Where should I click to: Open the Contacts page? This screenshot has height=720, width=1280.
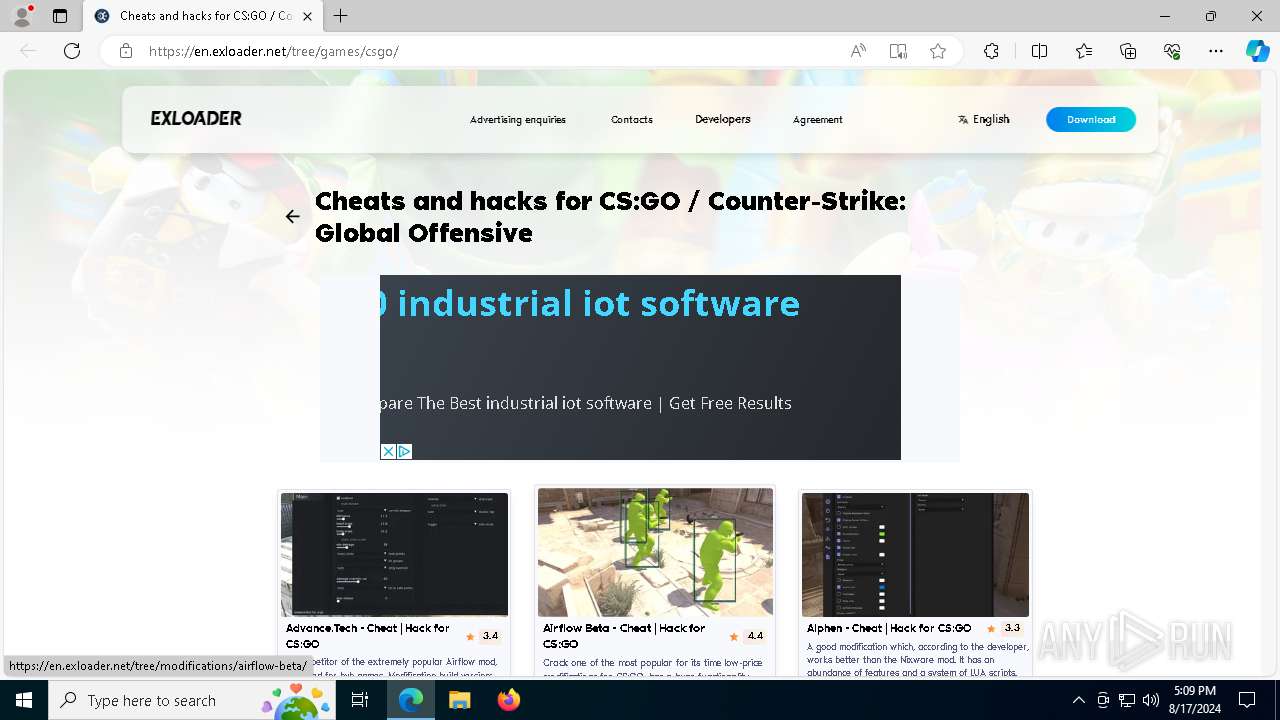(x=632, y=119)
